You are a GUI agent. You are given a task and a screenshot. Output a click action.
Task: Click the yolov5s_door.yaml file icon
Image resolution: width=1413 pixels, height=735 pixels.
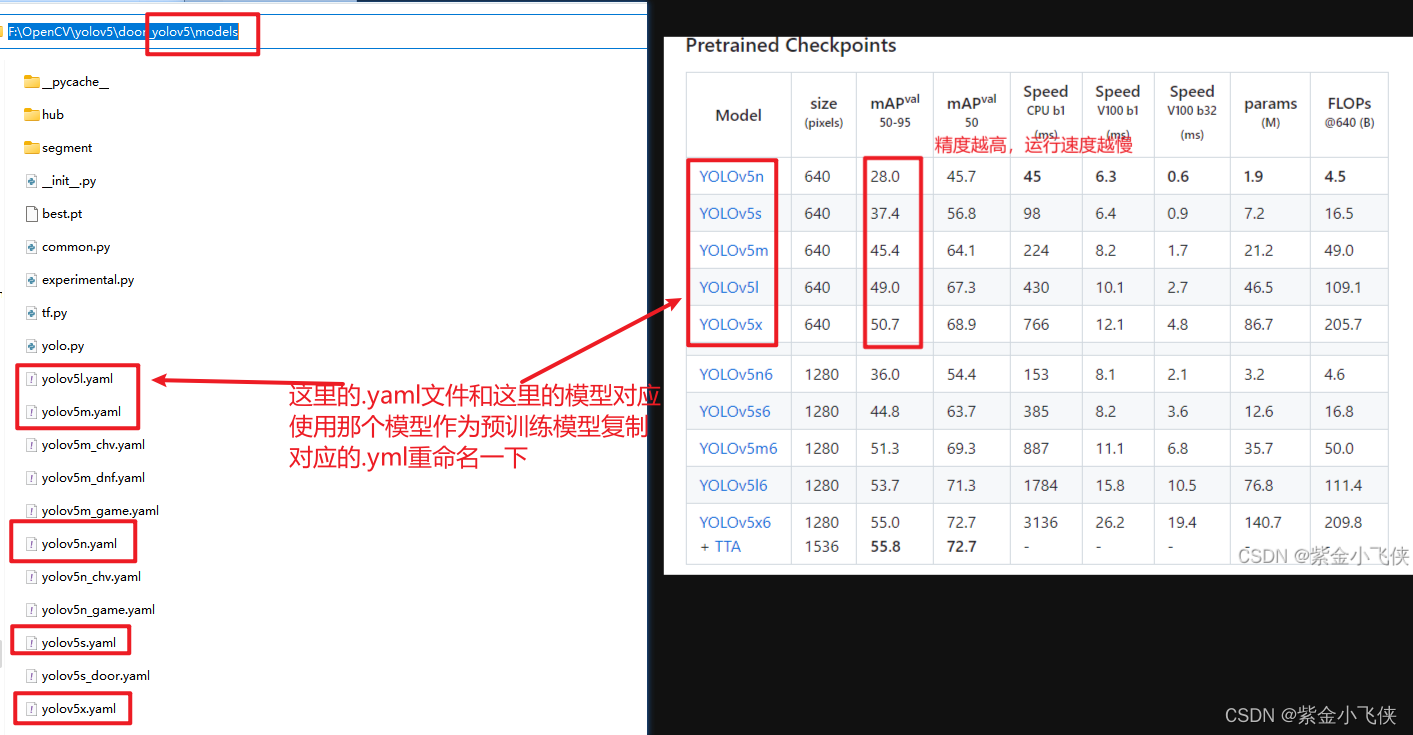tap(31, 676)
